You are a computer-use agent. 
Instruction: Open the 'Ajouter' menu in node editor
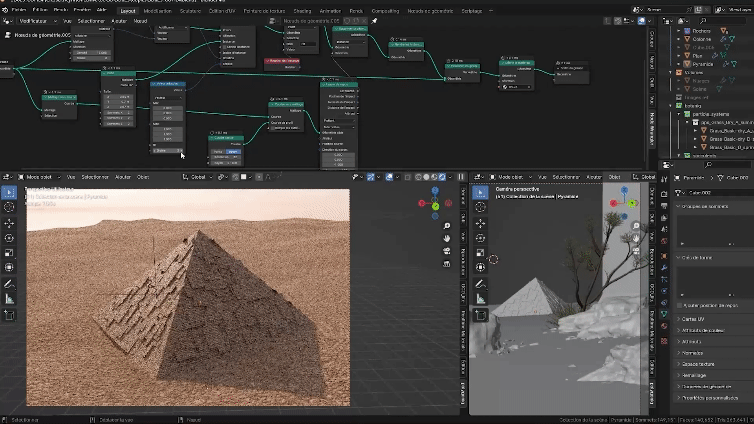[119, 20]
